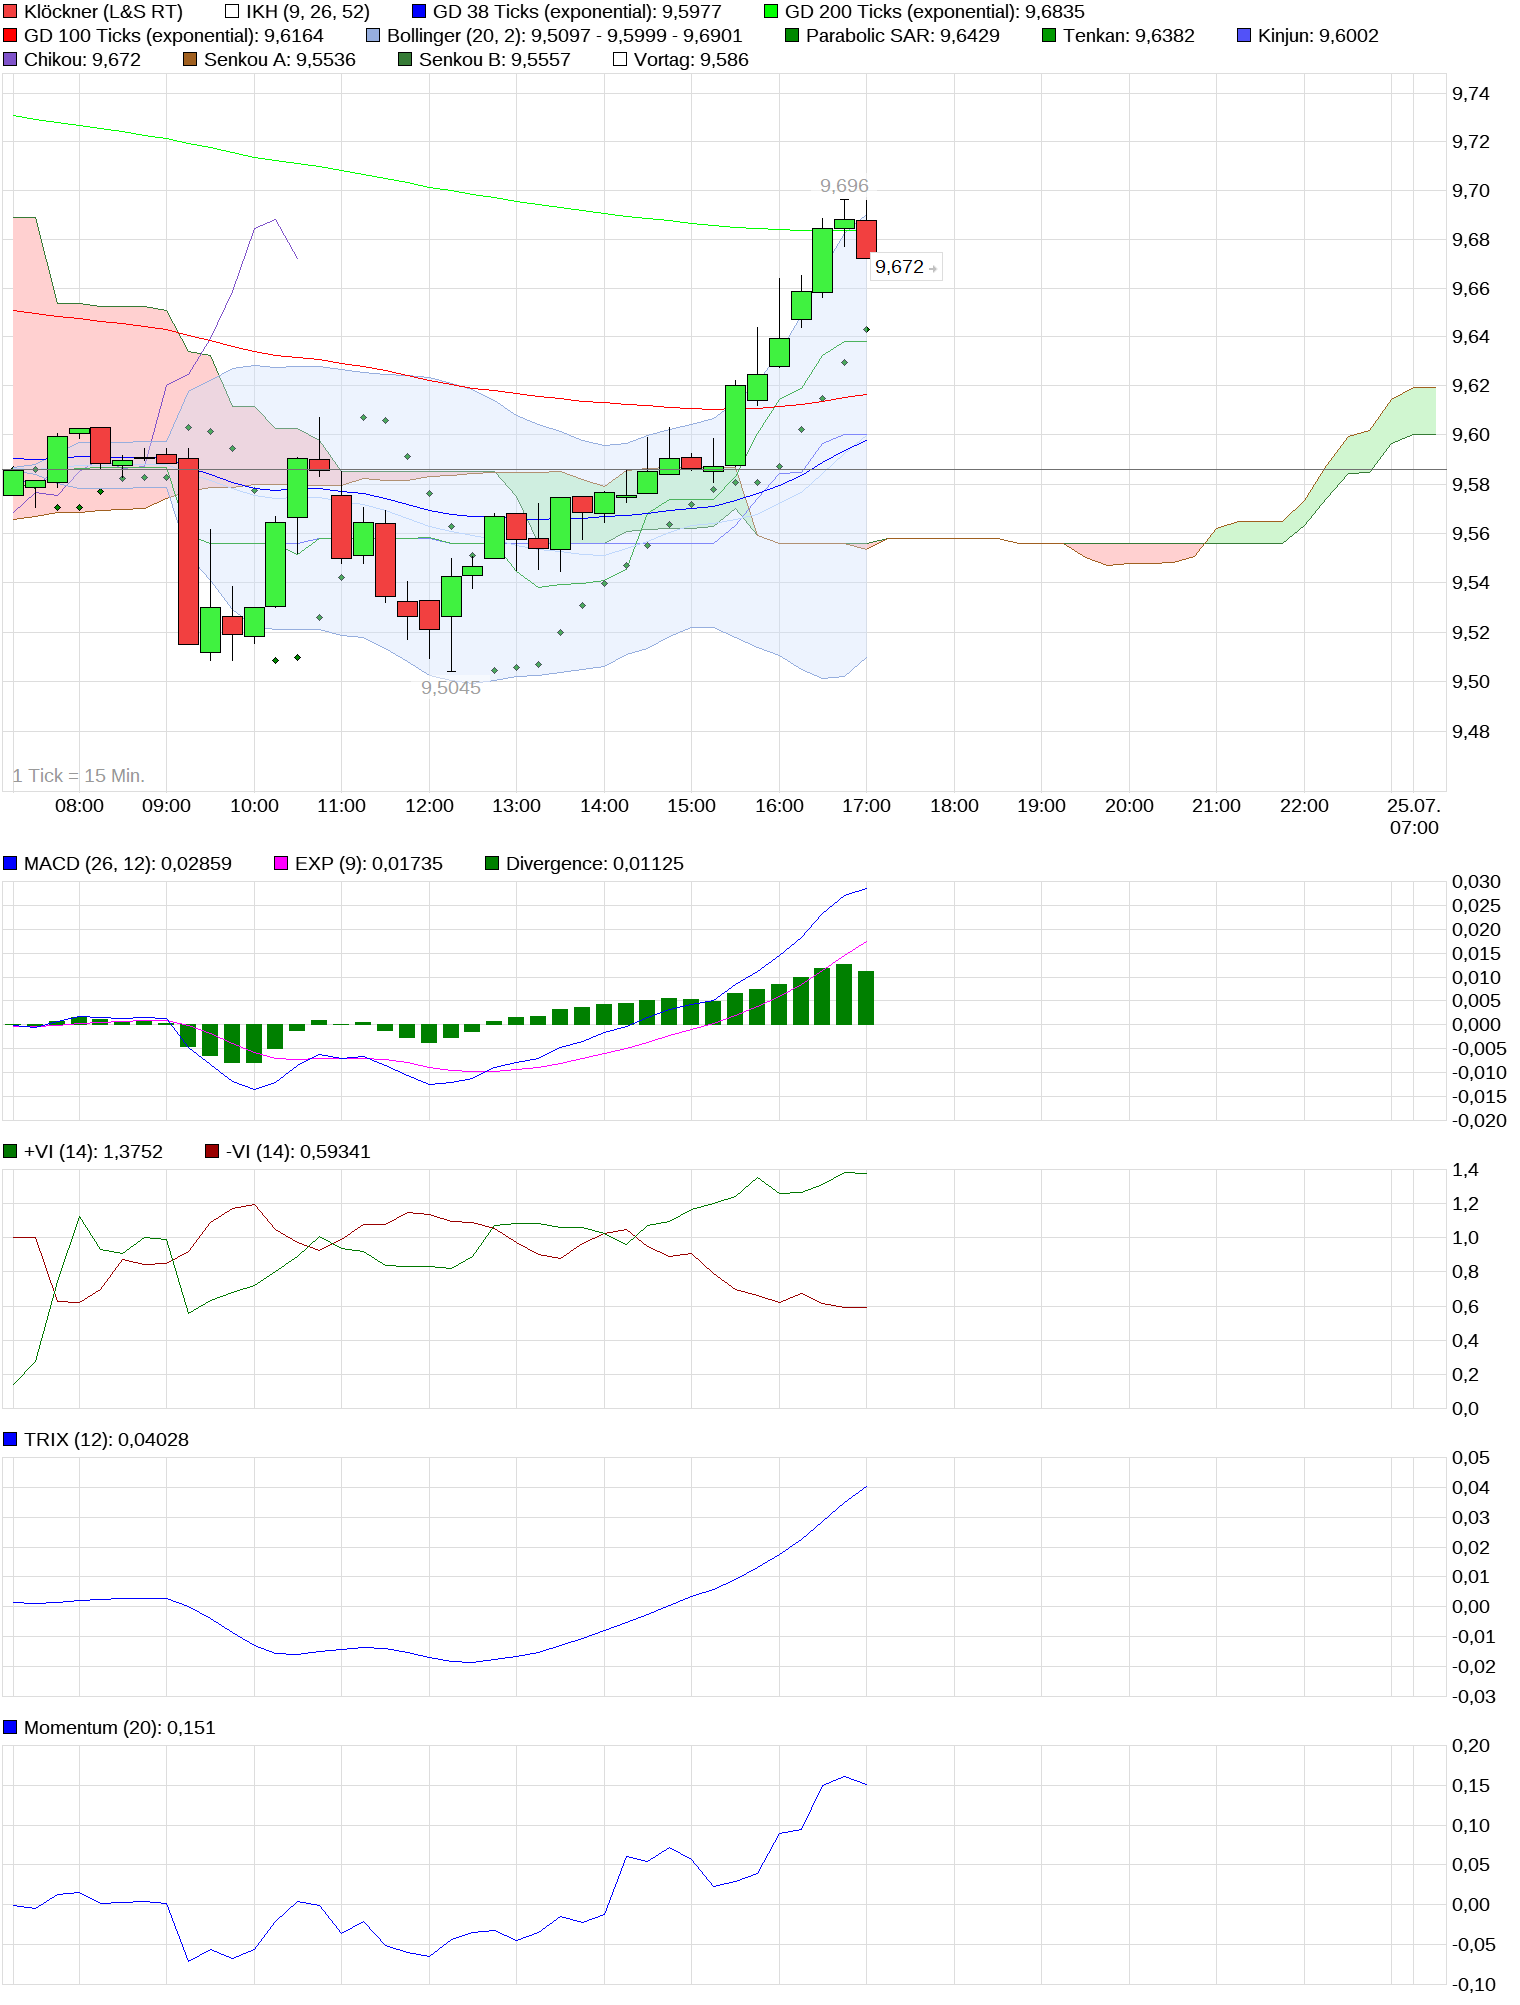Click the dark red -VI (14) legend swatch

coord(212,1152)
